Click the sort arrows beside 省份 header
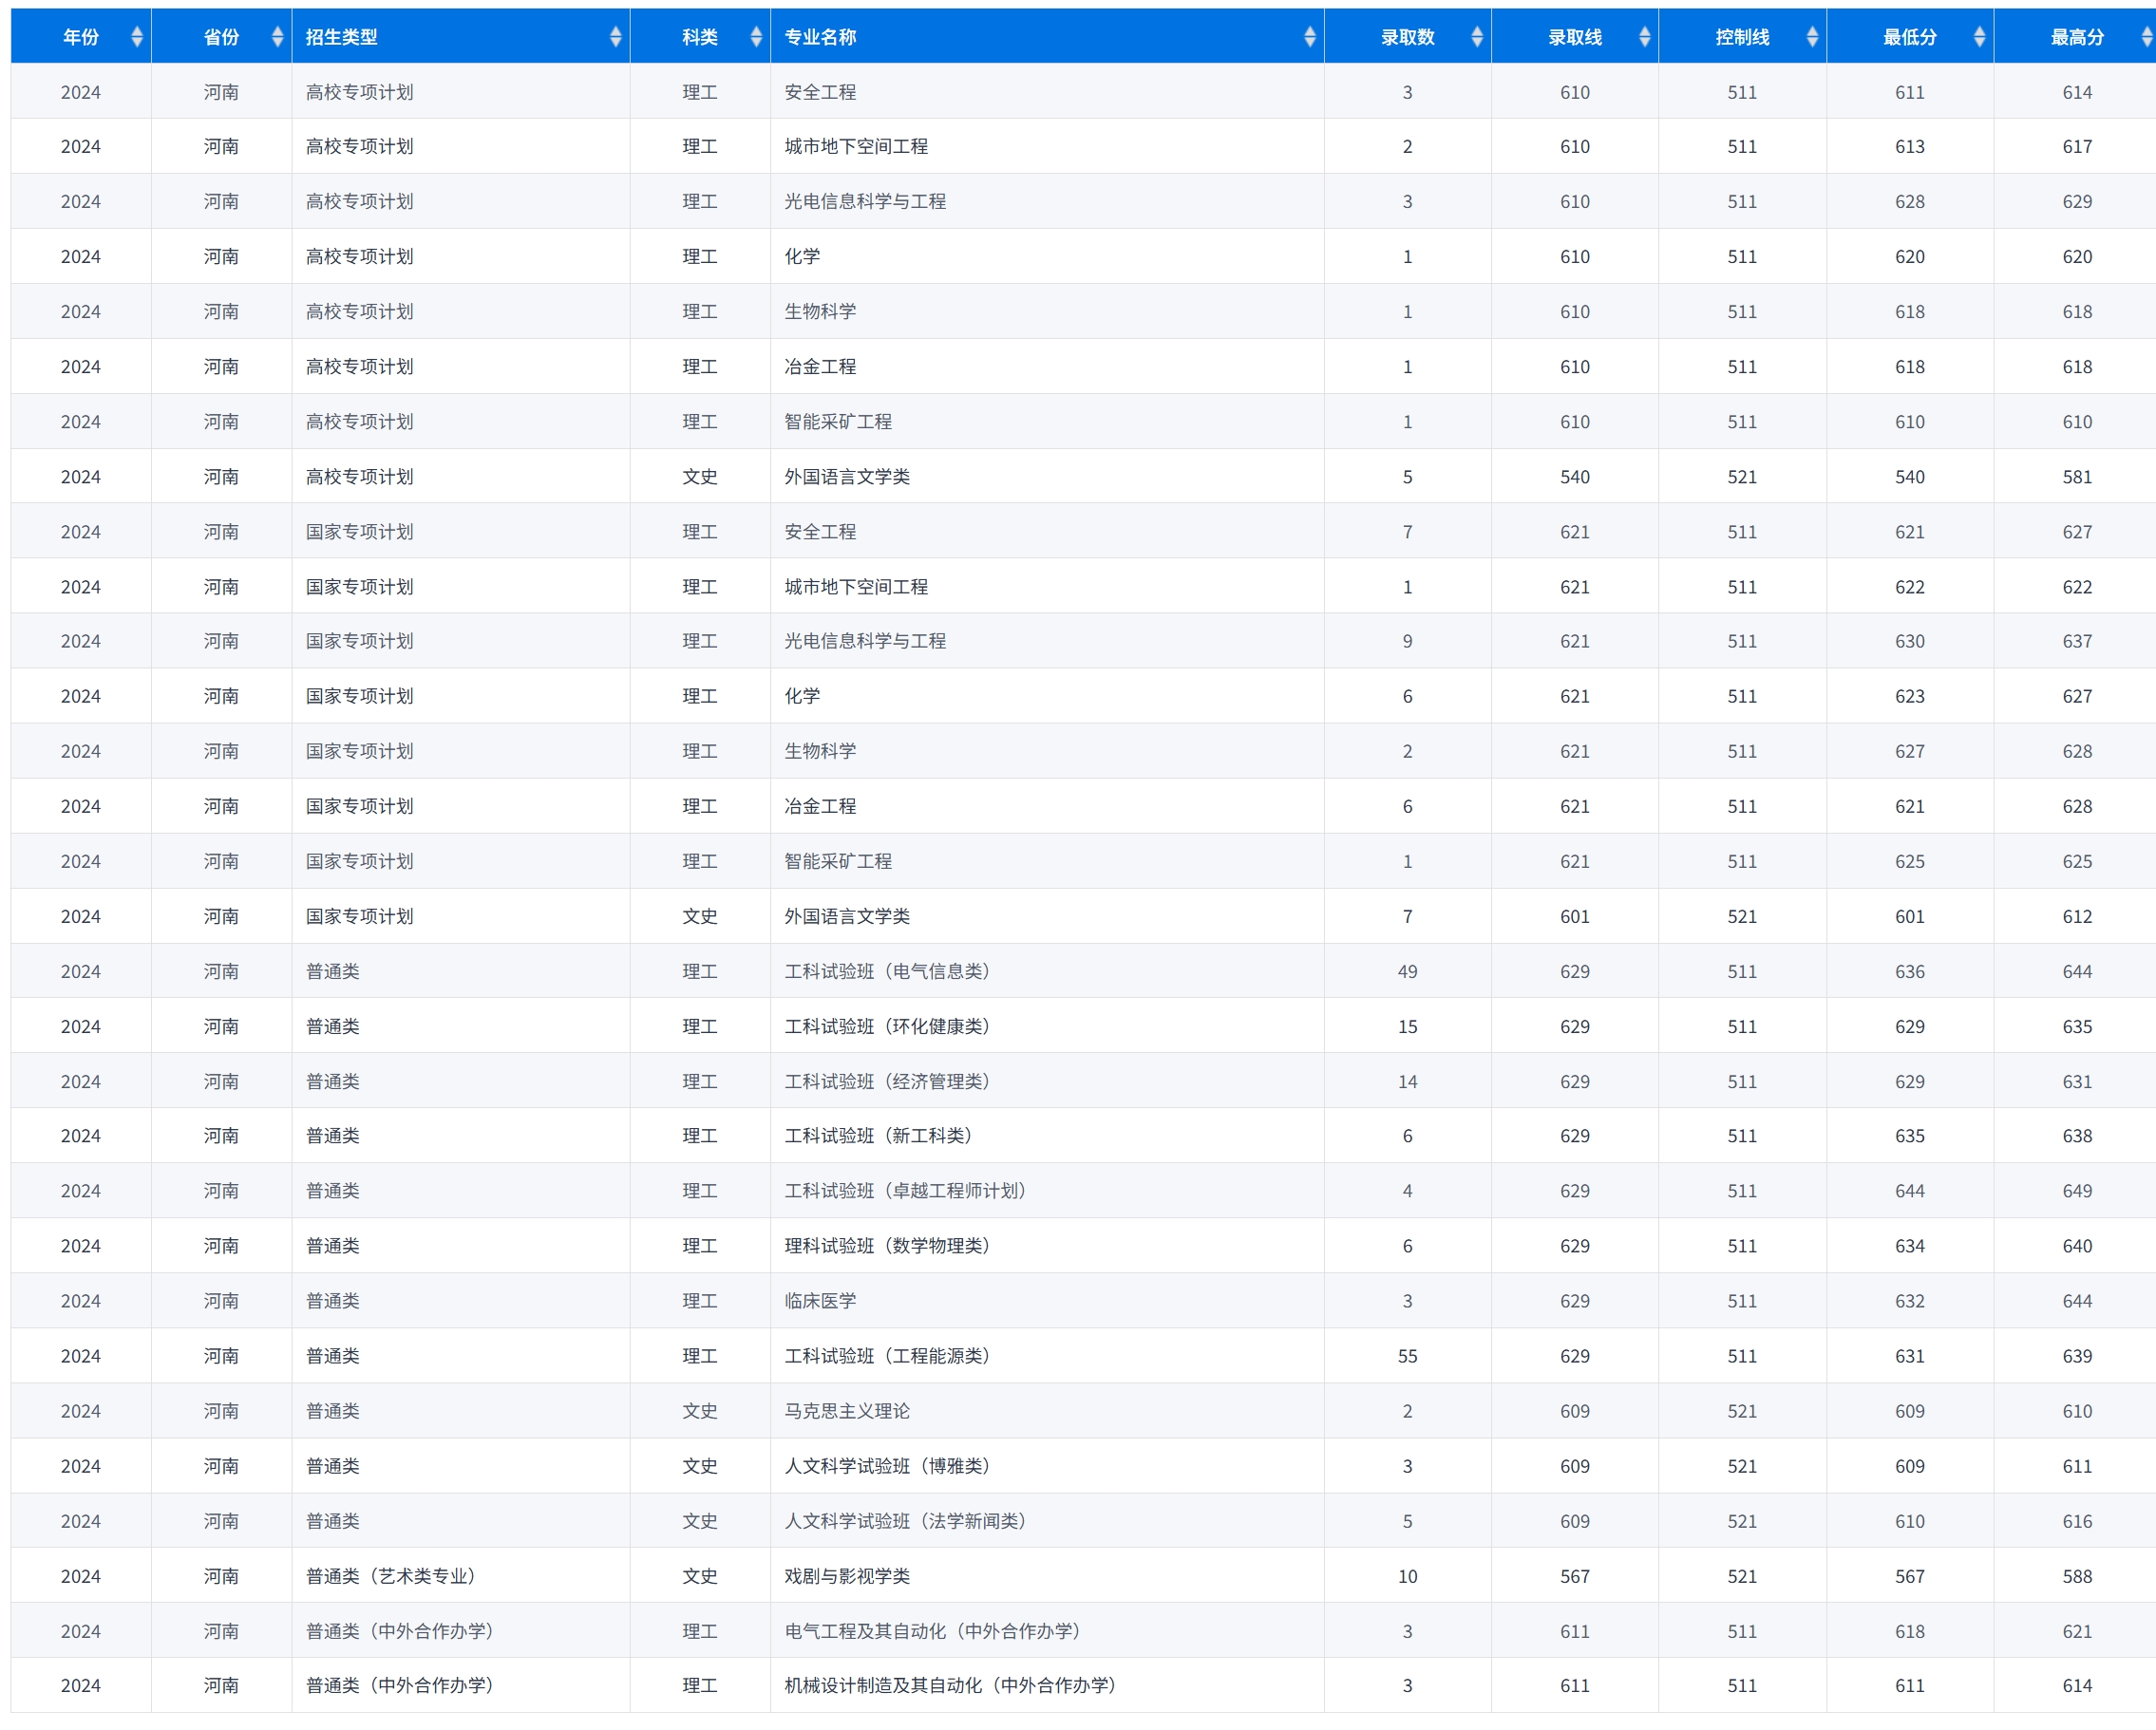2156x1730 pixels. point(277,37)
